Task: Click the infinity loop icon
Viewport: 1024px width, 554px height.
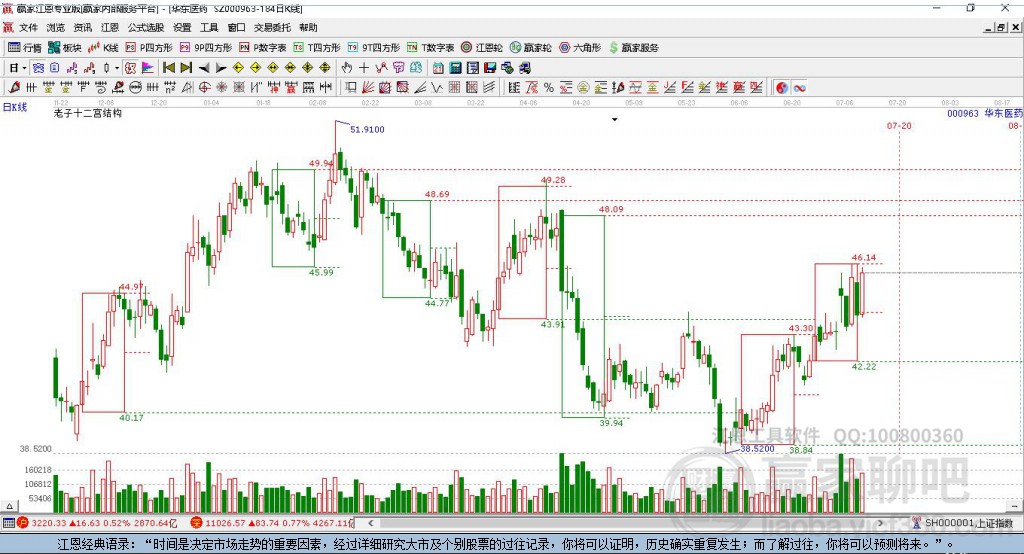Action: pyautogui.click(x=799, y=88)
